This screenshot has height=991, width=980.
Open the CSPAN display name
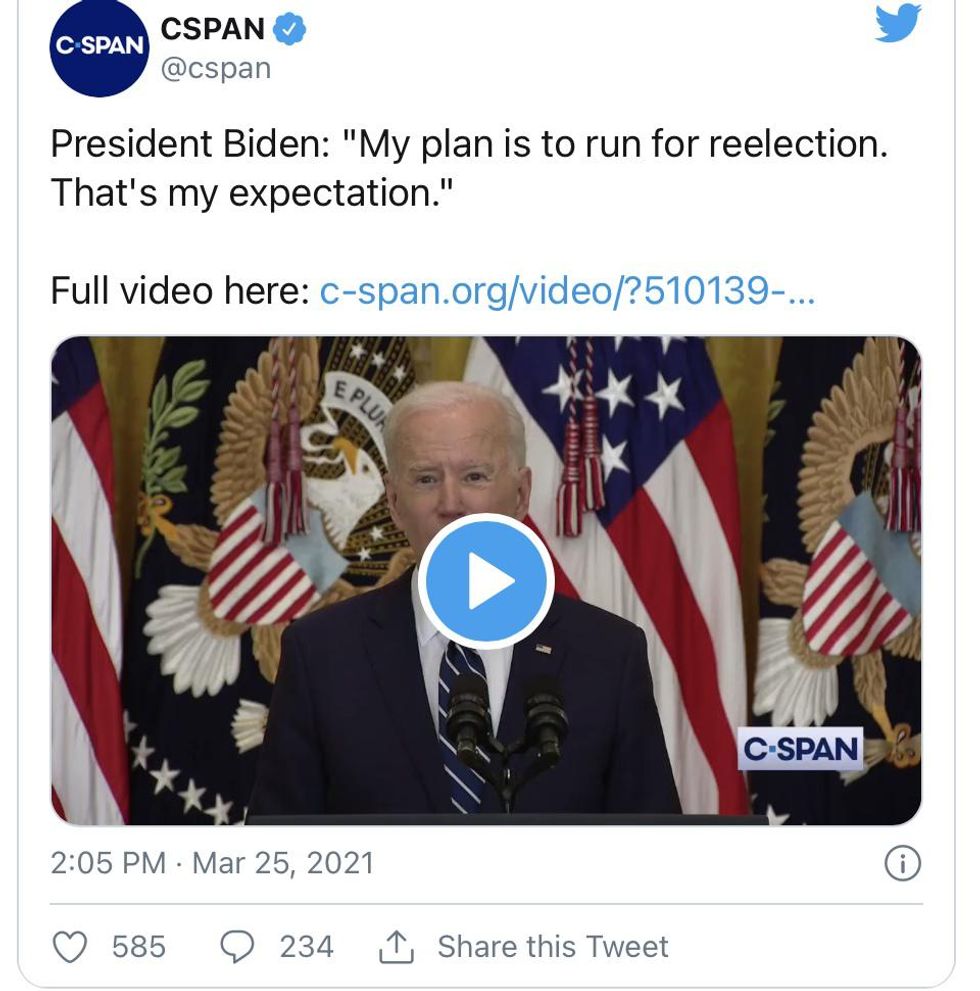[x=212, y=30]
